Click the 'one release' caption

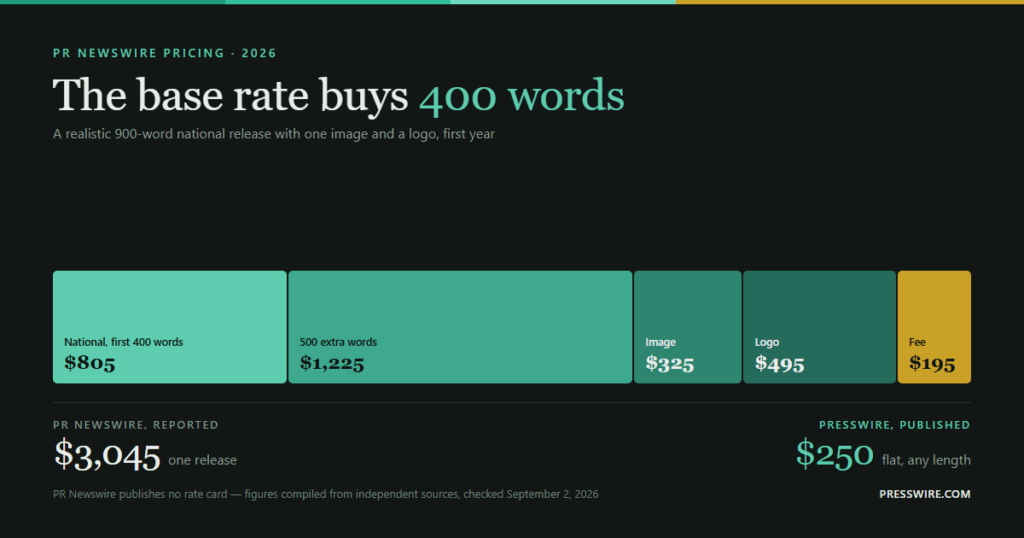(202, 460)
